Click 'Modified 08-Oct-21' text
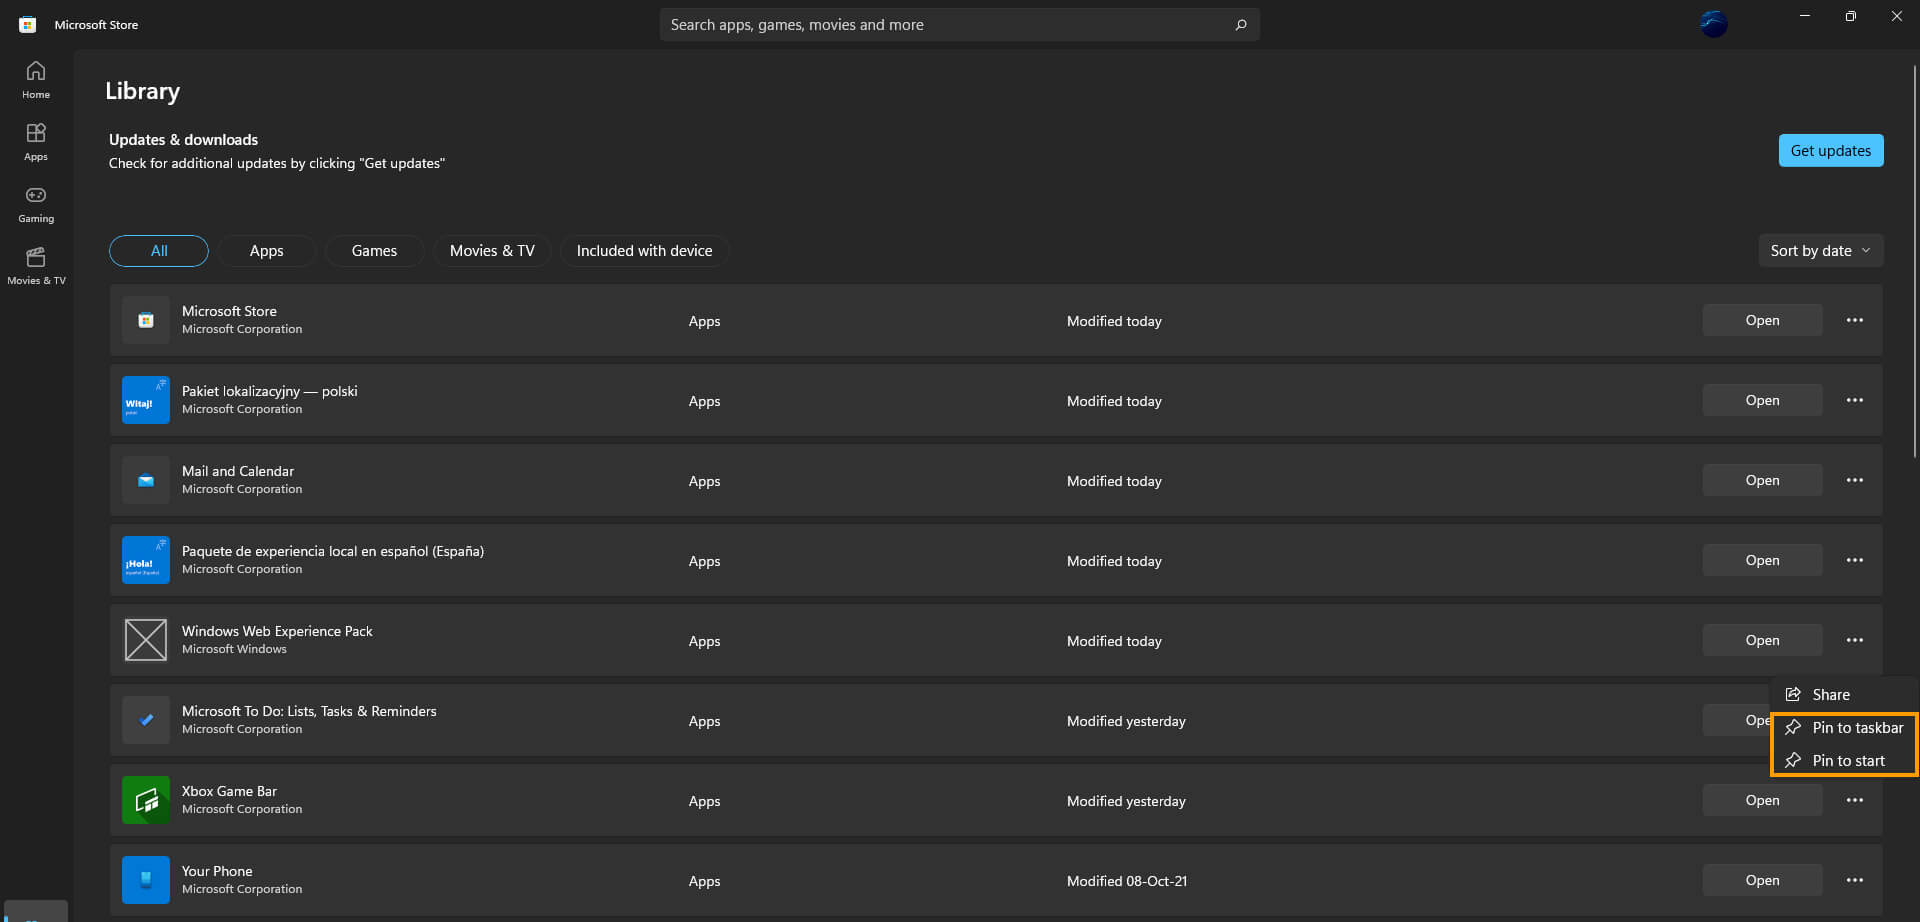Screen dimensions: 1920x922 click(1127, 881)
